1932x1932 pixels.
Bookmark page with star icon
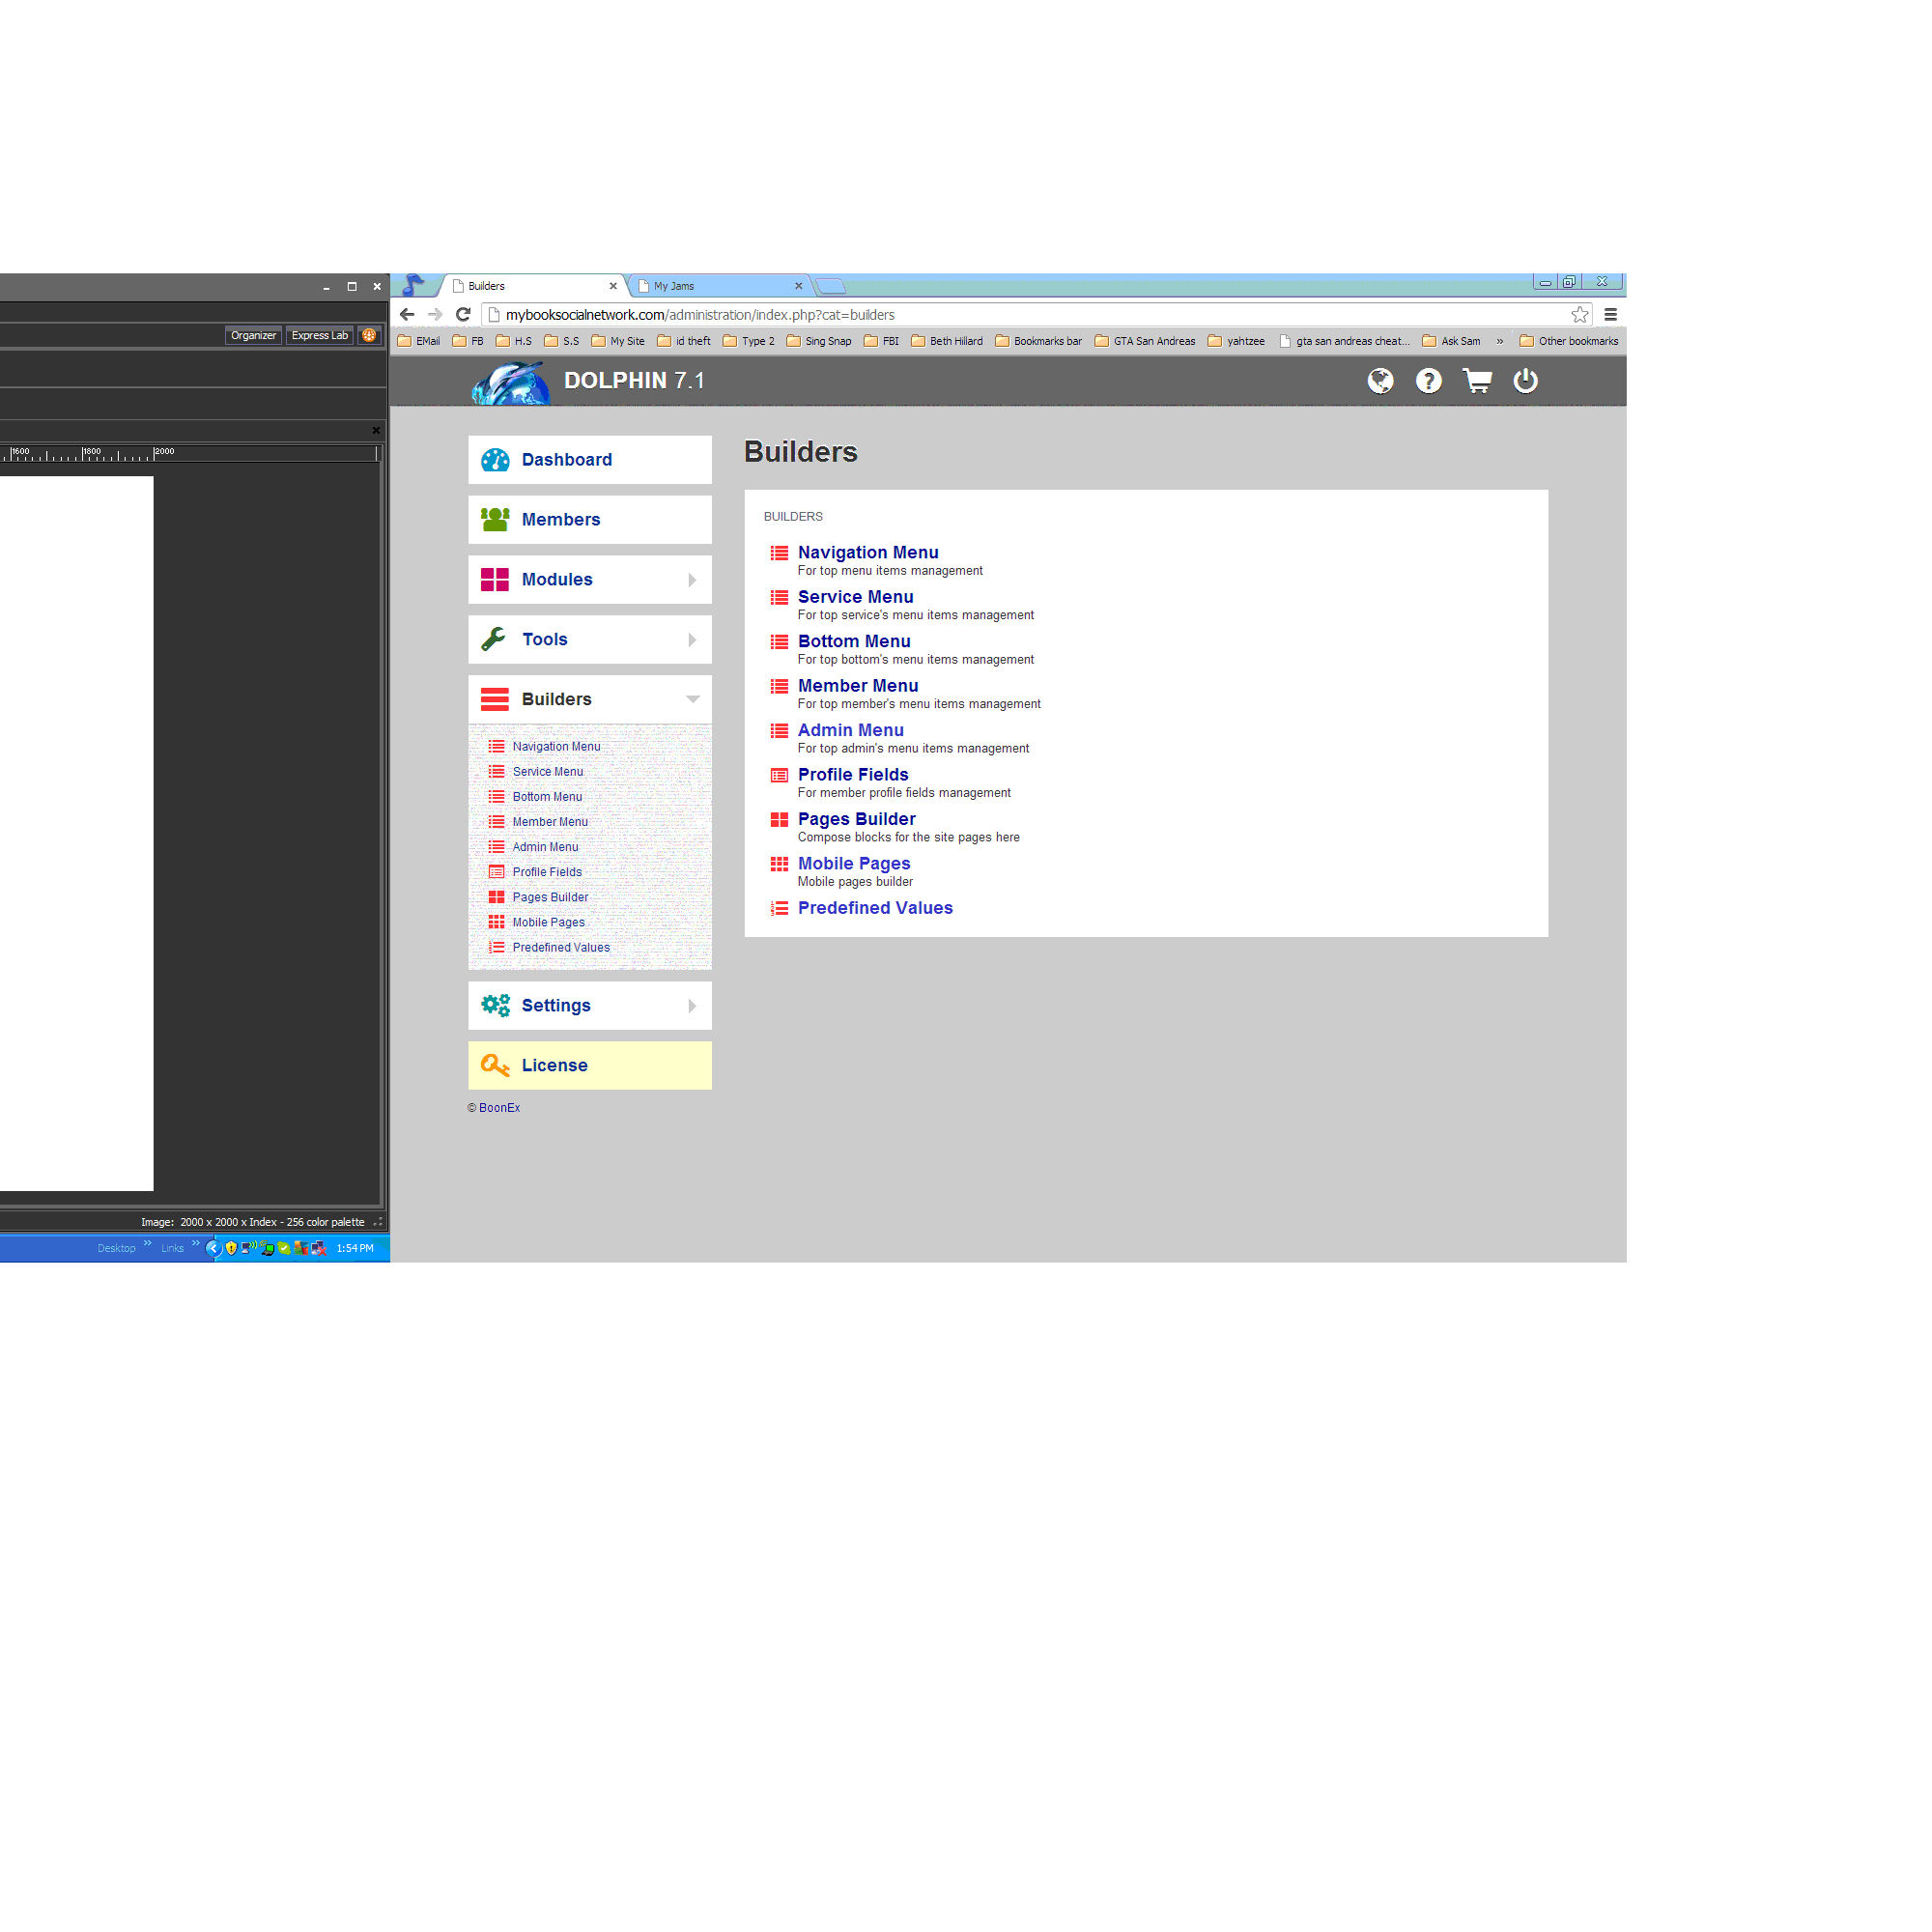1579,315
